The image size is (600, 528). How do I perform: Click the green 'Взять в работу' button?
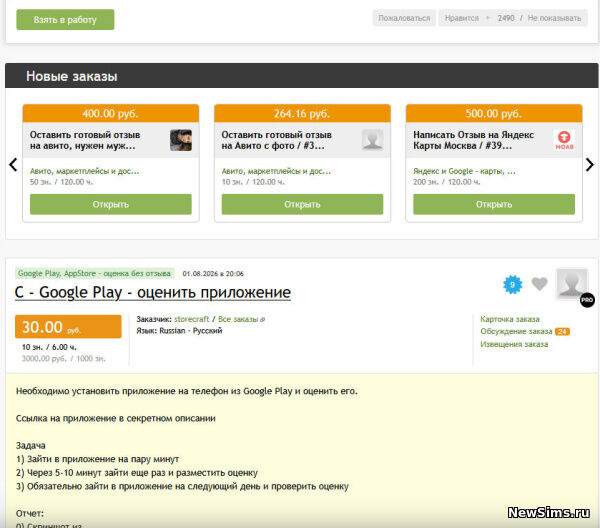65,20
